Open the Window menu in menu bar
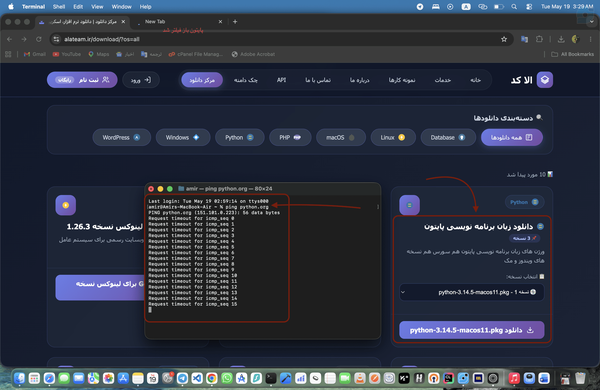This screenshot has width=600, height=390. 121,7
